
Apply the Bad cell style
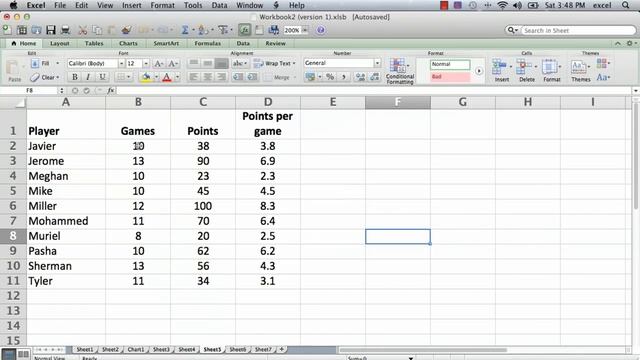[450, 77]
